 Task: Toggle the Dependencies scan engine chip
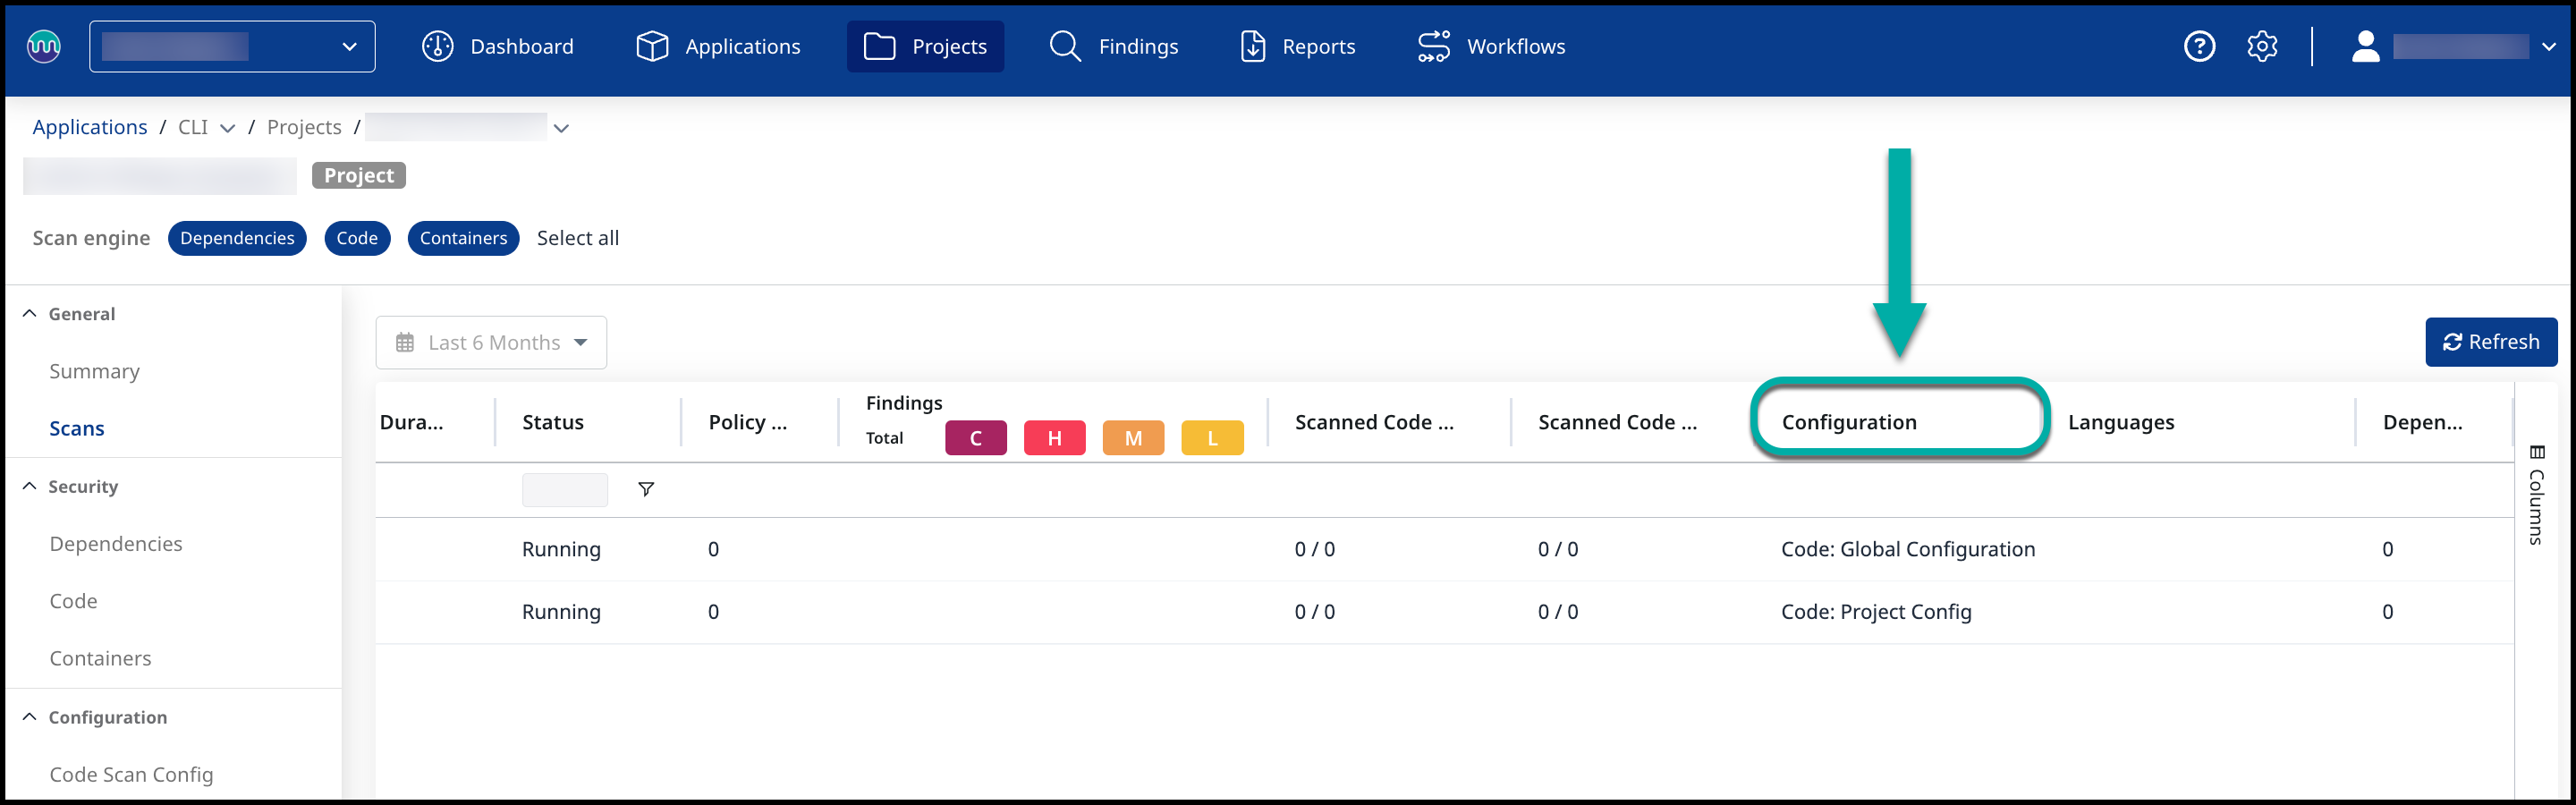(x=237, y=238)
